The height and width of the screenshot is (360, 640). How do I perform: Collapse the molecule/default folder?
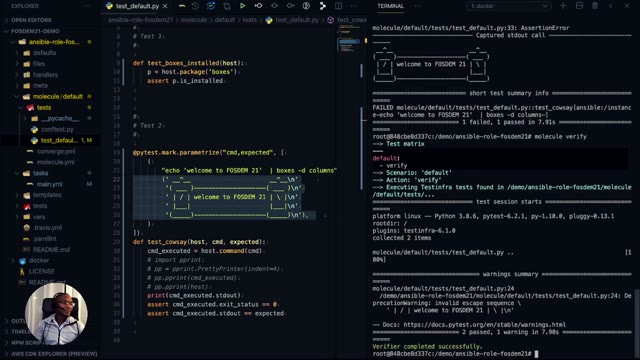(57, 97)
